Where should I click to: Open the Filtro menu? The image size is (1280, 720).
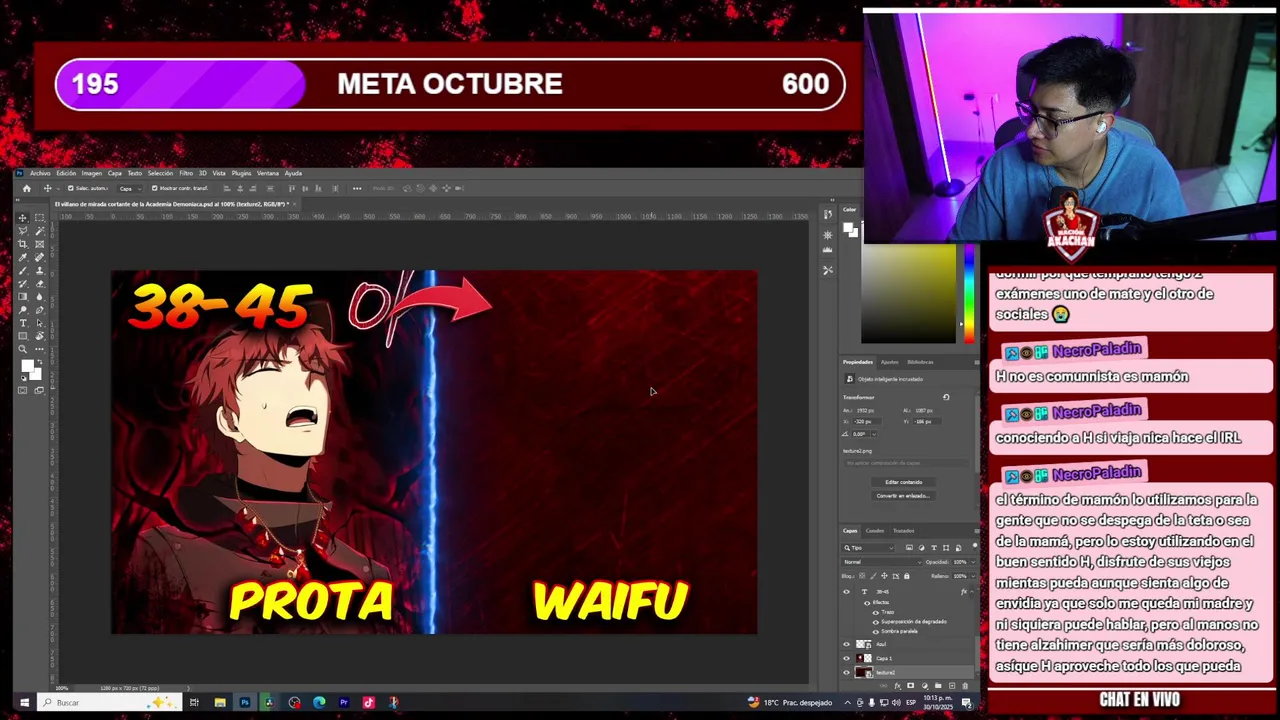pos(186,173)
